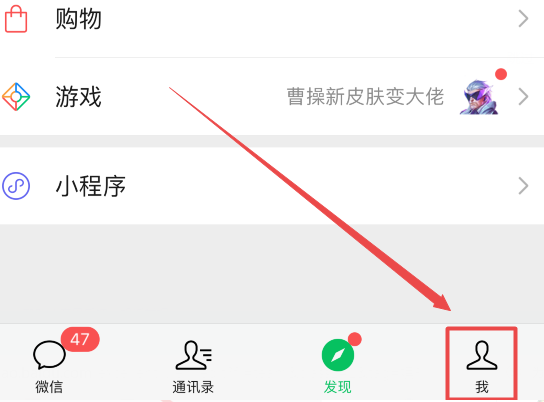The image size is (544, 402).
Task: Open the 游戏 row chevron arrow
Action: 523,97
